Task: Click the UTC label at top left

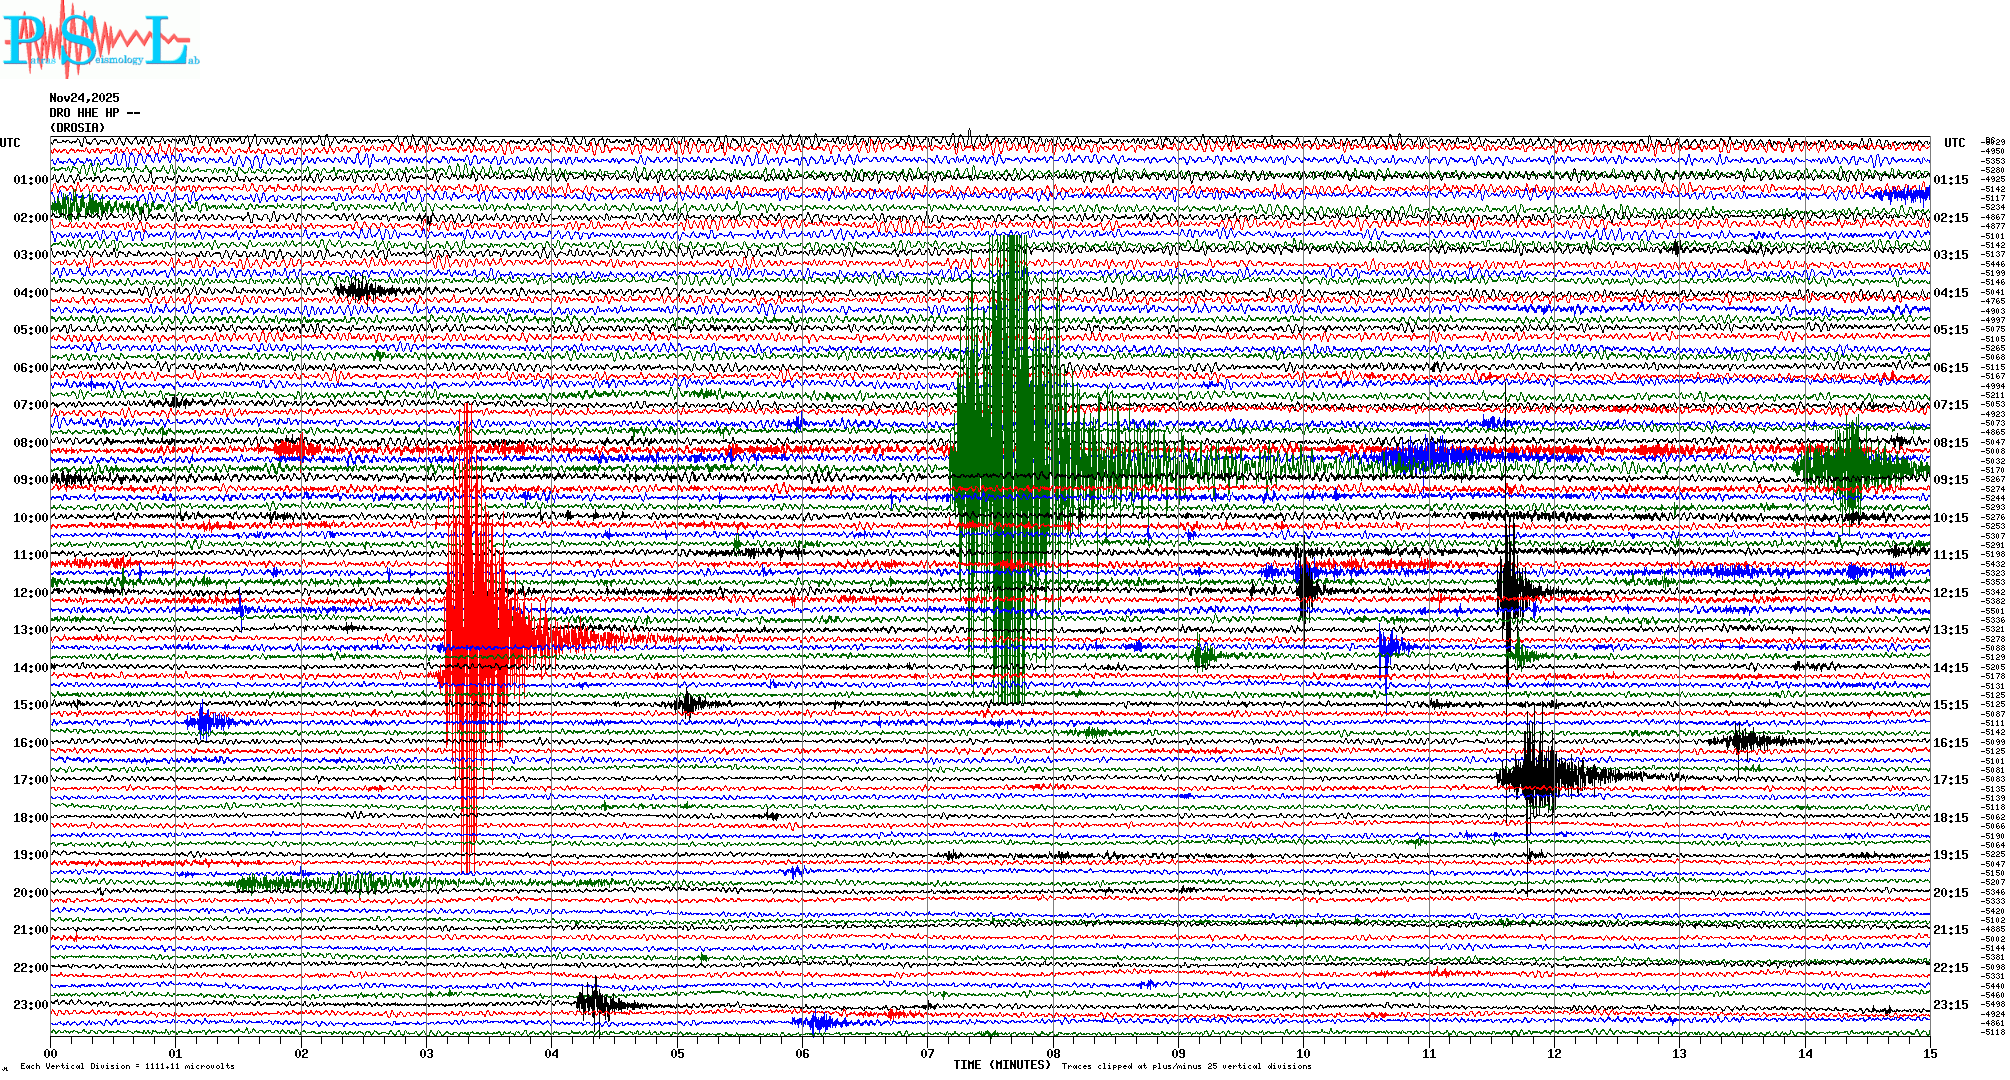Action: click(10, 143)
